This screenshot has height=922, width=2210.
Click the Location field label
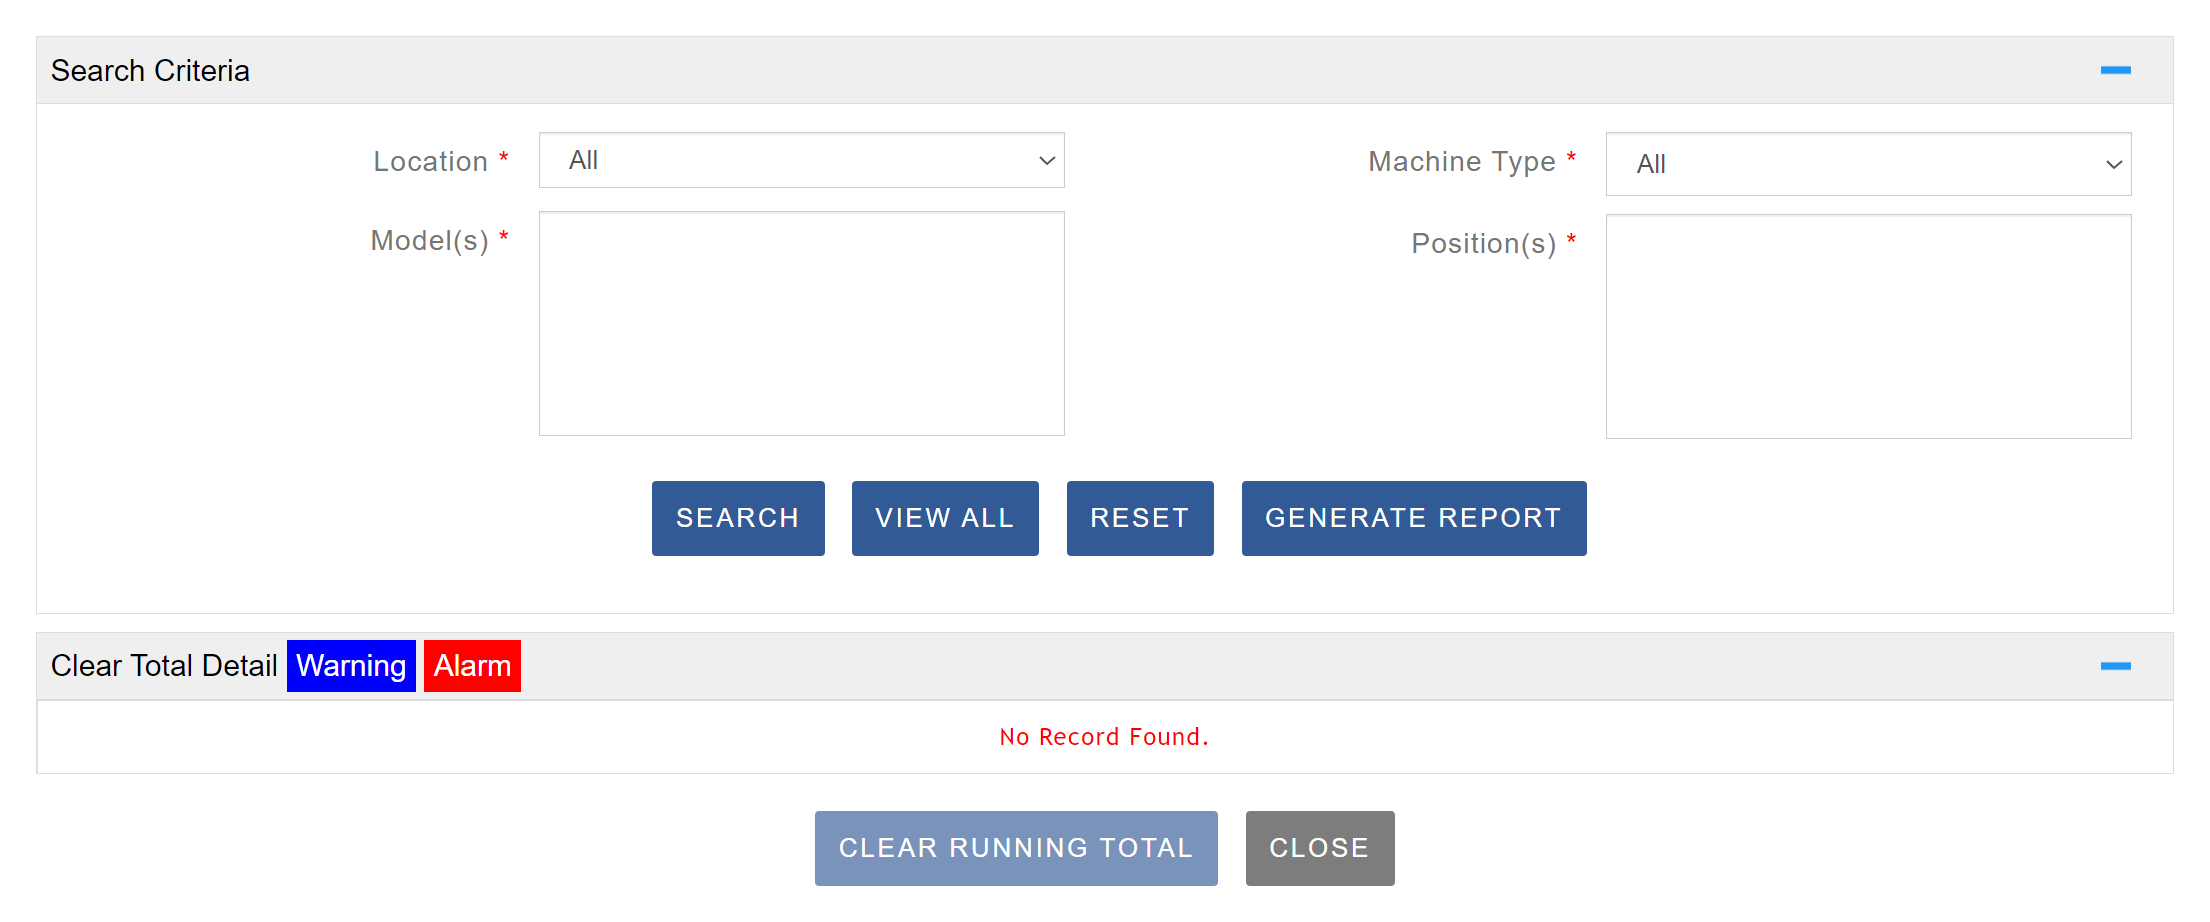click(430, 161)
